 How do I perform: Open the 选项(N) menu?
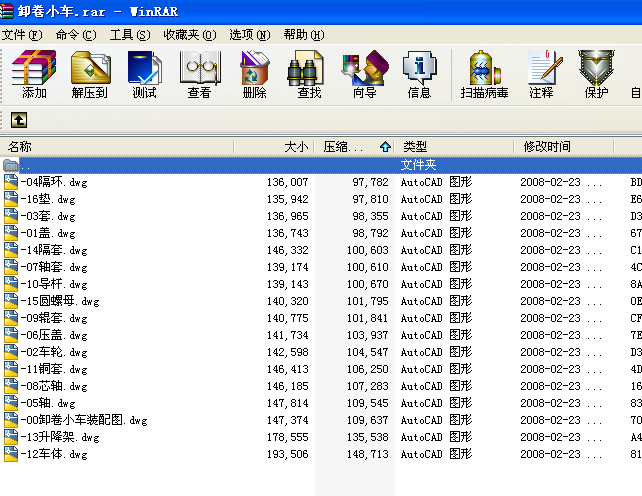pos(250,35)
